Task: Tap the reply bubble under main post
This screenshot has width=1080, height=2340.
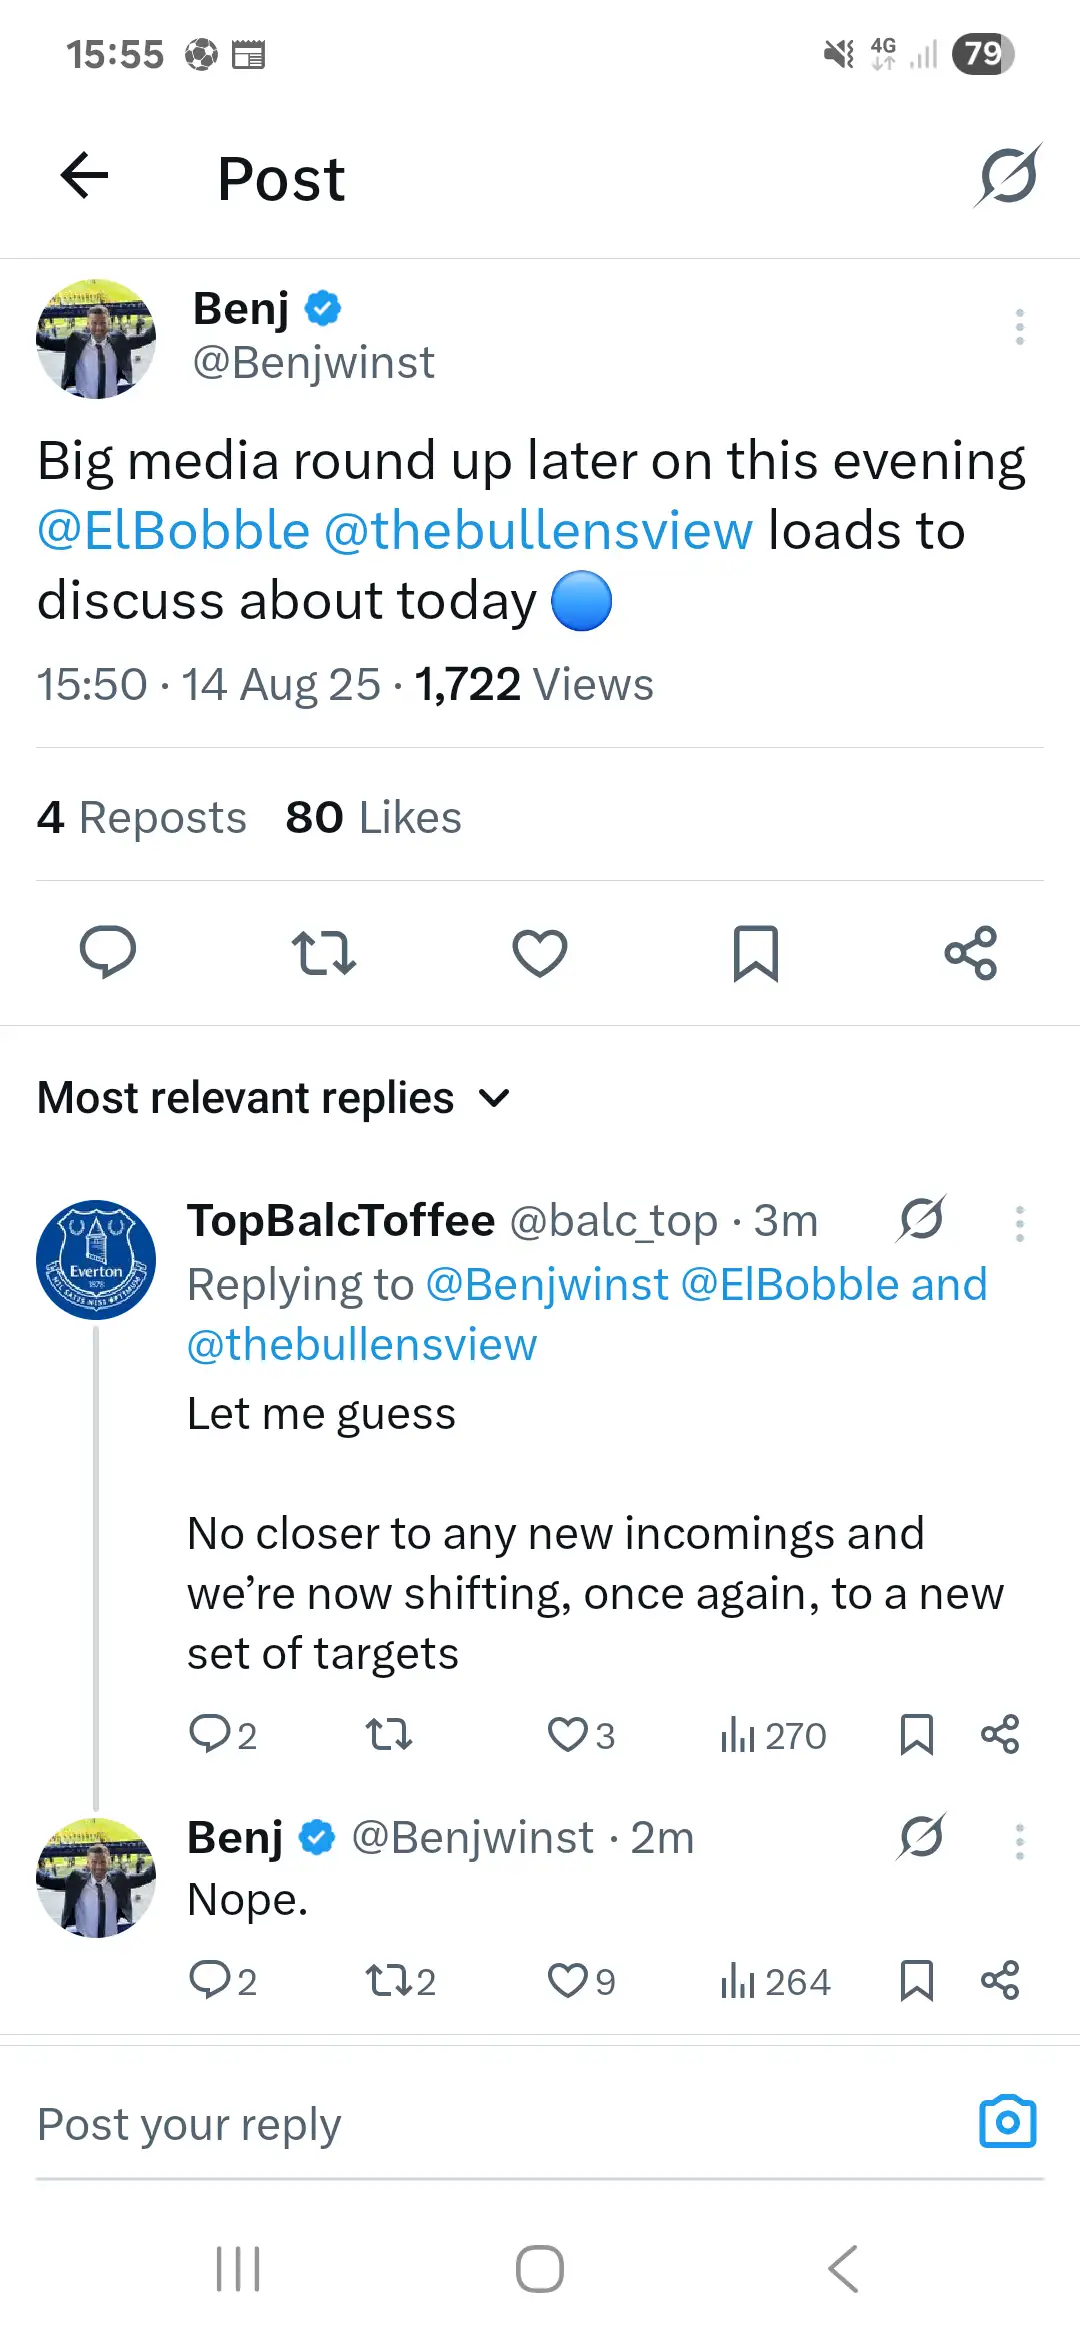Action: 108,952
